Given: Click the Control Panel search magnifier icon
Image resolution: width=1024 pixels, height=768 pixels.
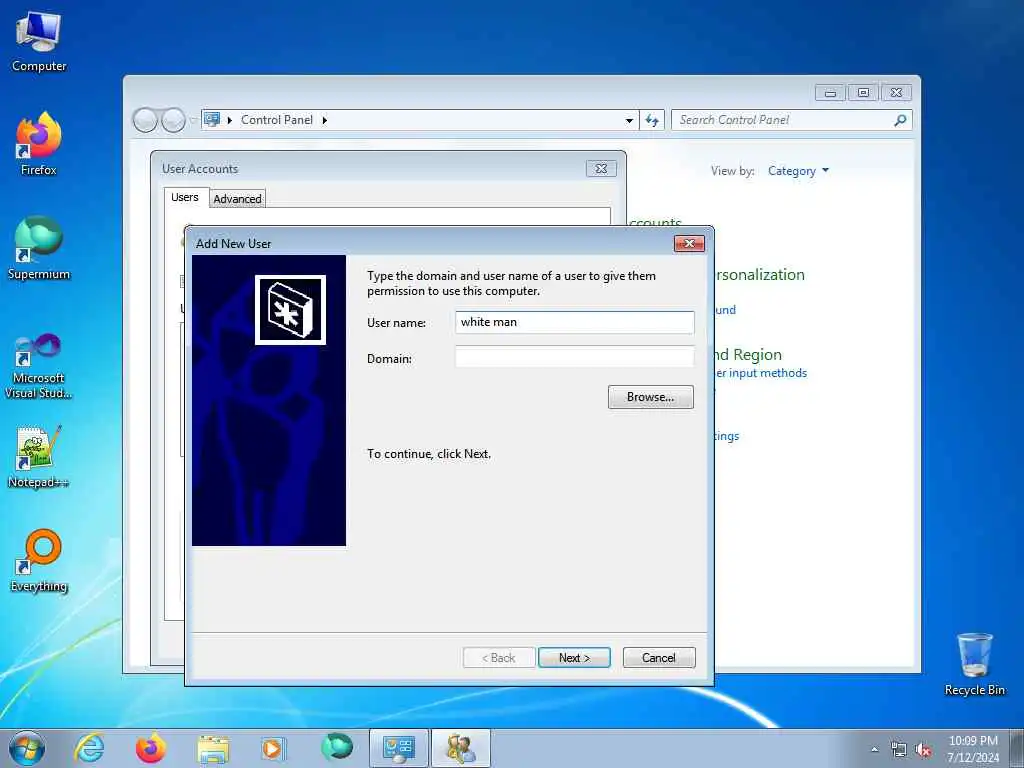Looking at the screenshot, I should pos(900,120).
